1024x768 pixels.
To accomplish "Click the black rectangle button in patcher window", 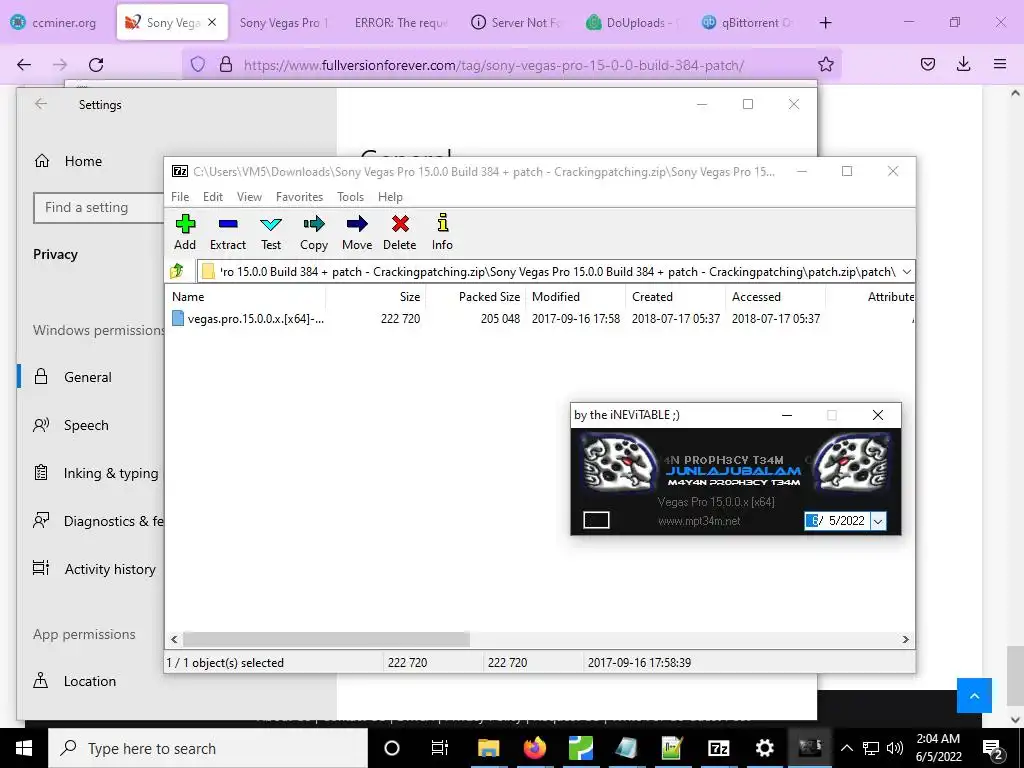I will [596, 520].
